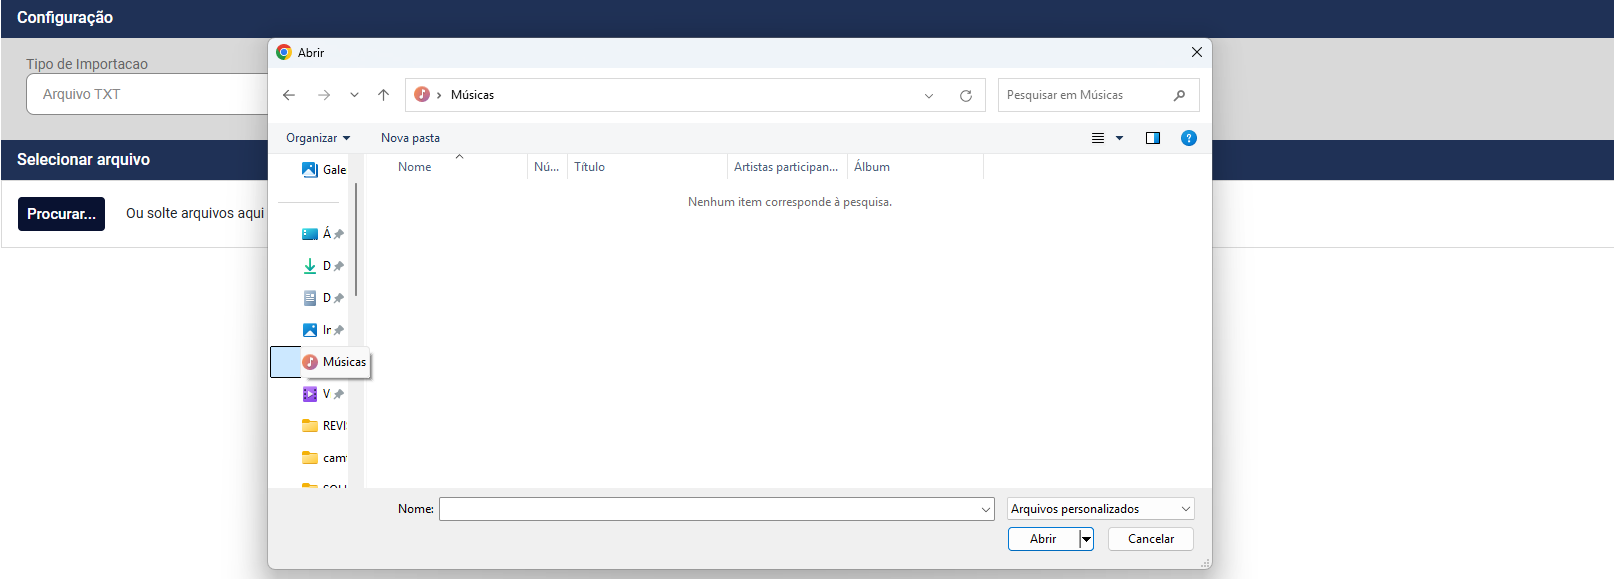Image resolution: width=1614 pixels, height=579 pixels.
Task: Click the Nome file name input field
Action: point(710,509)
